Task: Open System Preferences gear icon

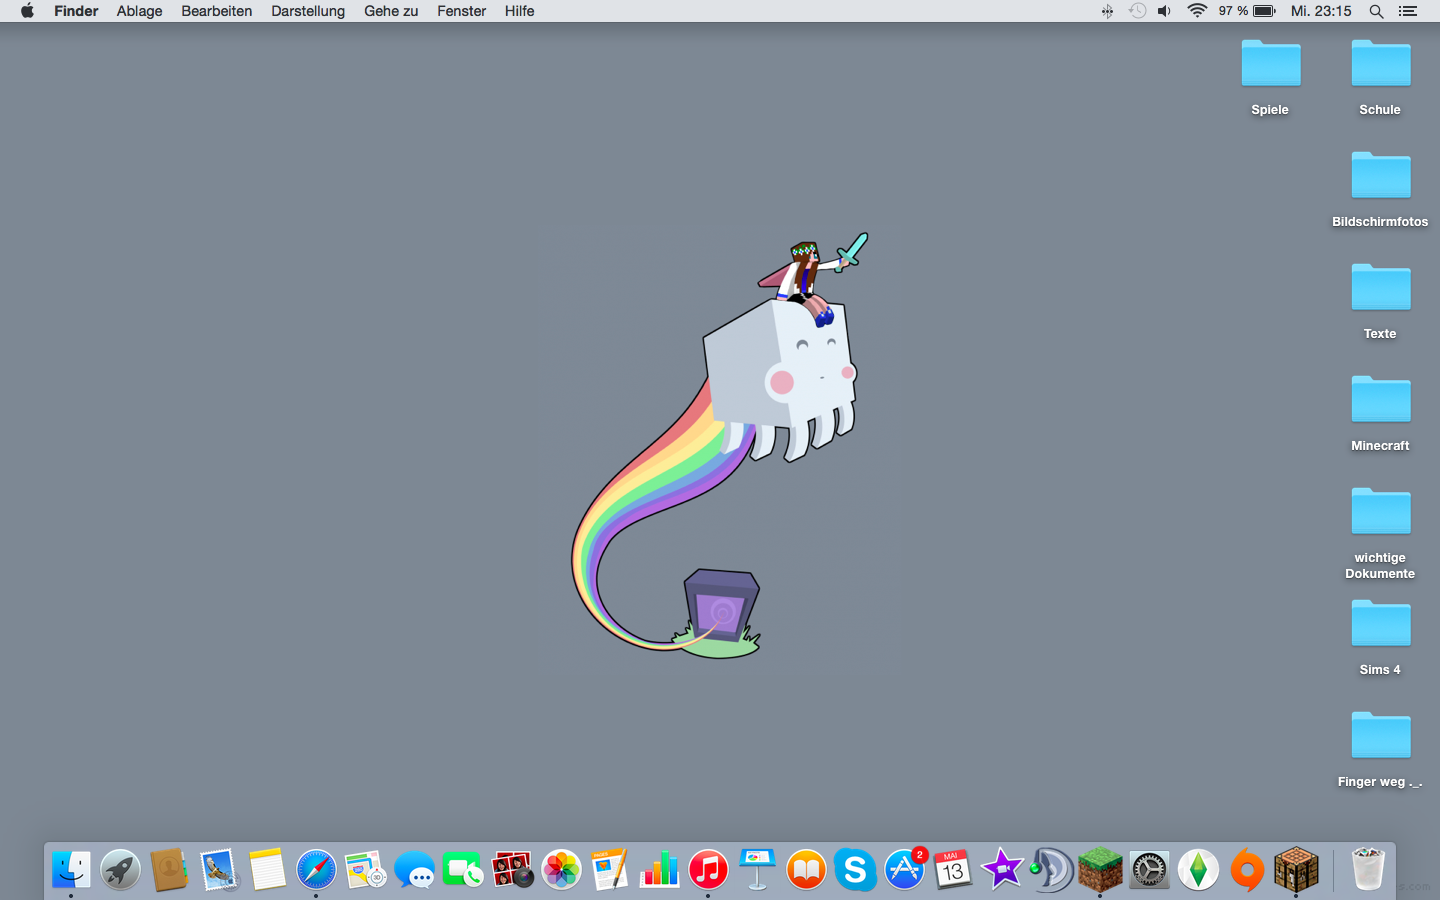Action: coord(1149,870)
